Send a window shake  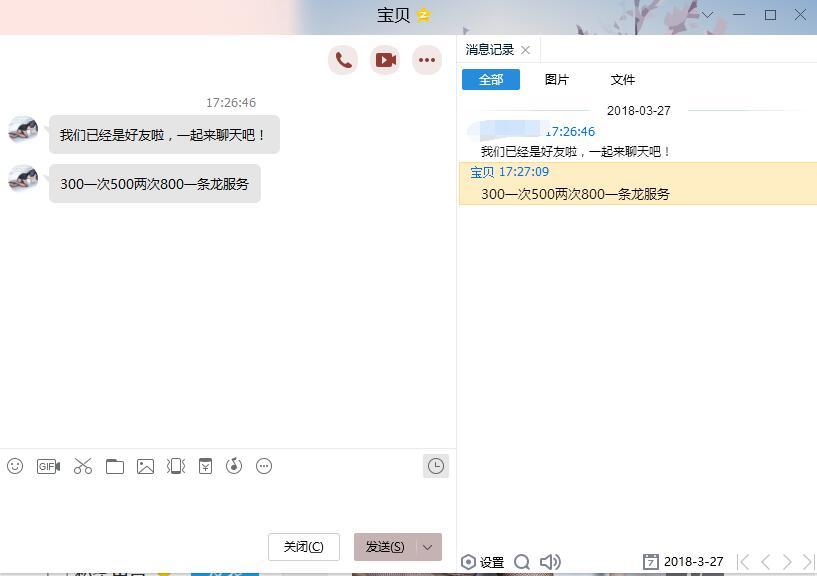176,466
